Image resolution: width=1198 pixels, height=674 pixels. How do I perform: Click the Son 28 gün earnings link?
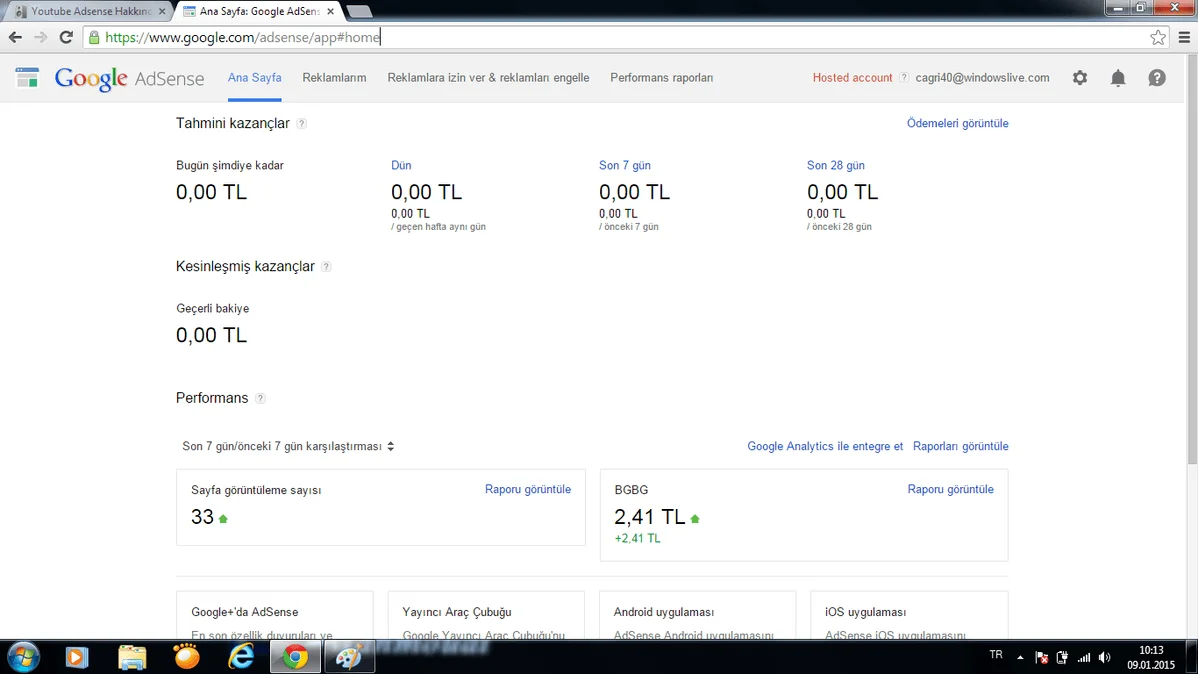(836, 165)
